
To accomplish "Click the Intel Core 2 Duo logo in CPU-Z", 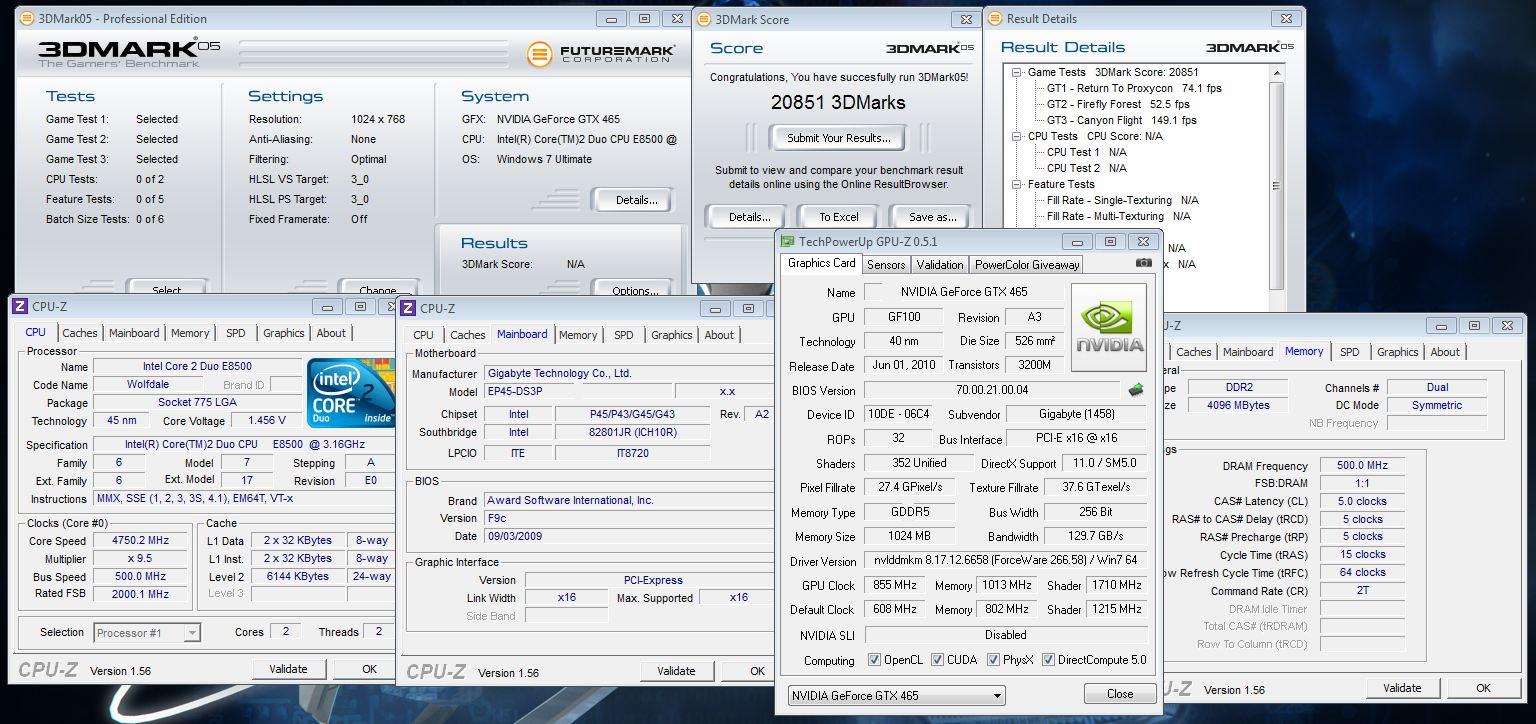I will (x=349, y=393).
